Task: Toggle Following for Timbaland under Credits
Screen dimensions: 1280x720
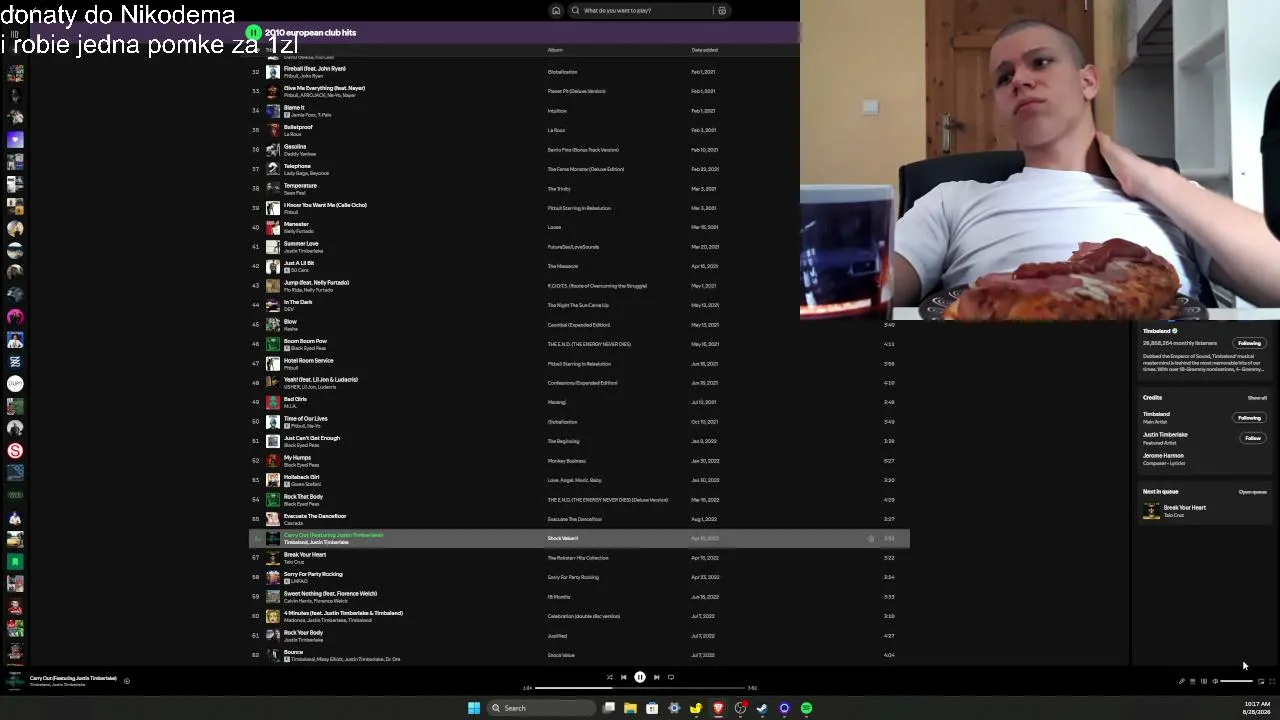Action: click(x=1249, y=418)
